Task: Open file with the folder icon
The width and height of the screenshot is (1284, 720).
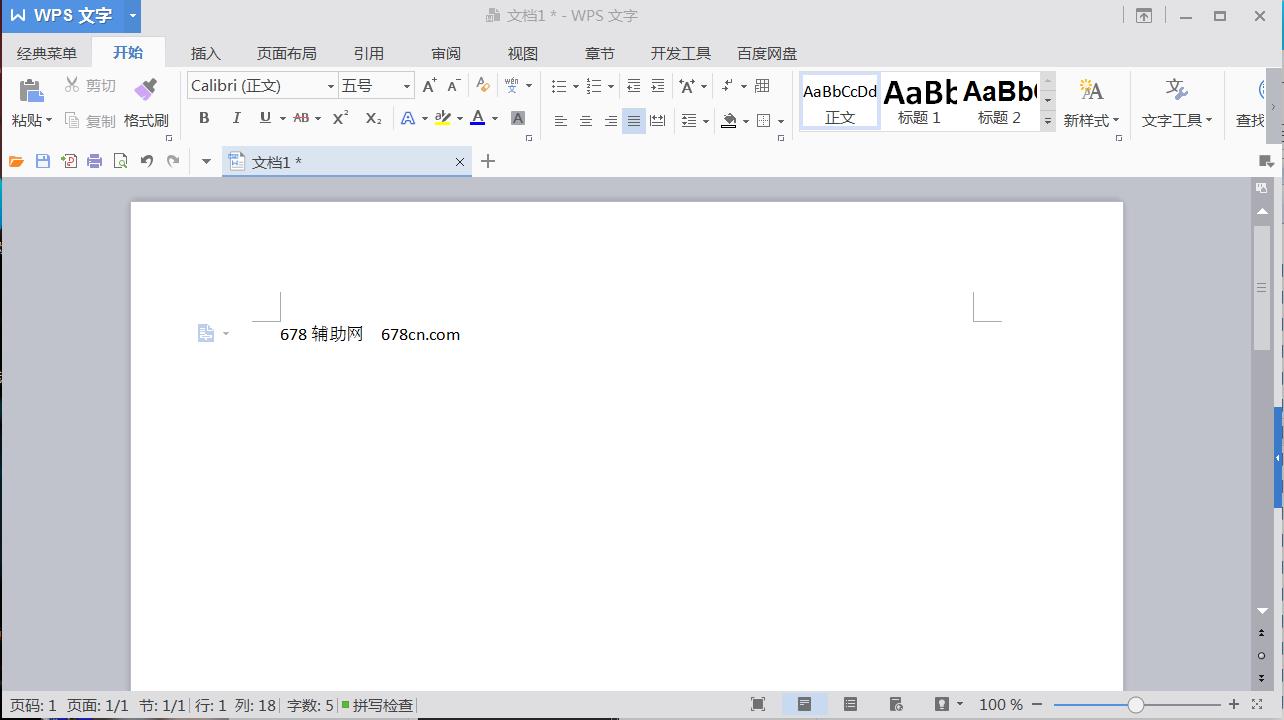Action: 16,161
